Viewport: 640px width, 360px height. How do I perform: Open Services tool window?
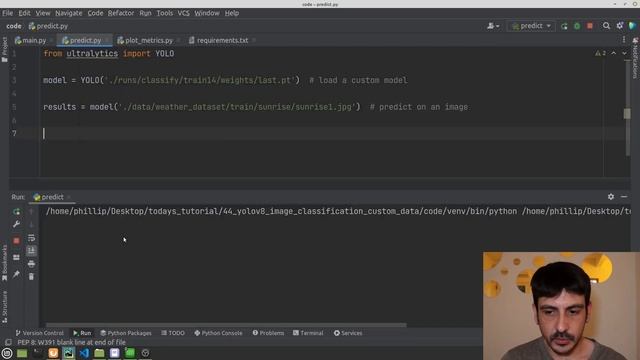click(348, 333)
